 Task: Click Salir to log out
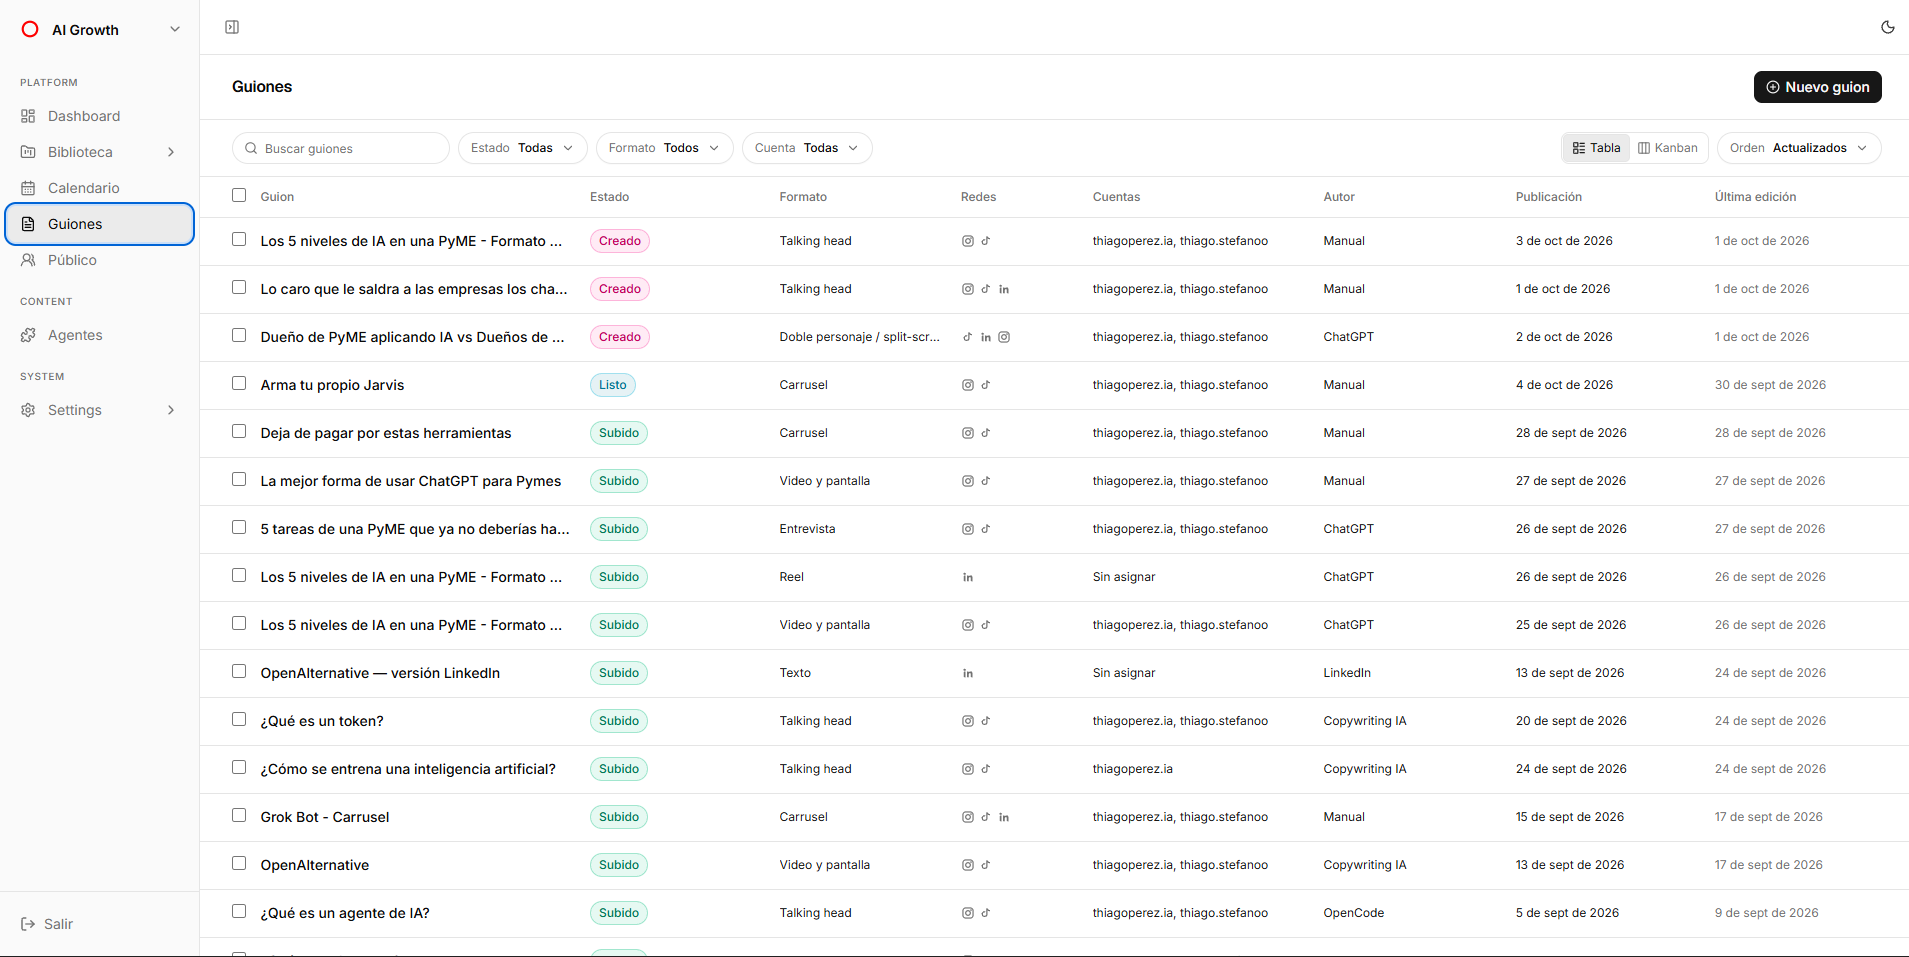coord(47,924)
